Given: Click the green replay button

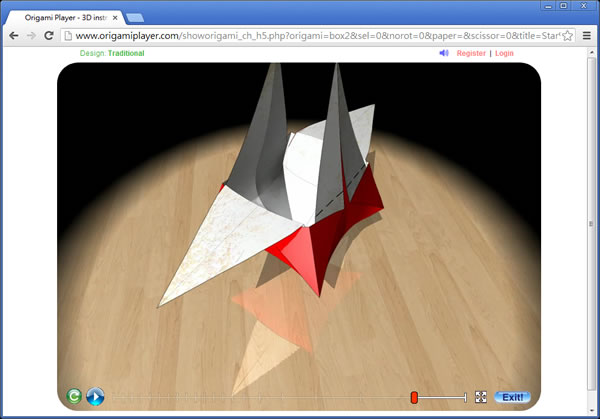Looking at the screenshot, I should tap(74, 396).
